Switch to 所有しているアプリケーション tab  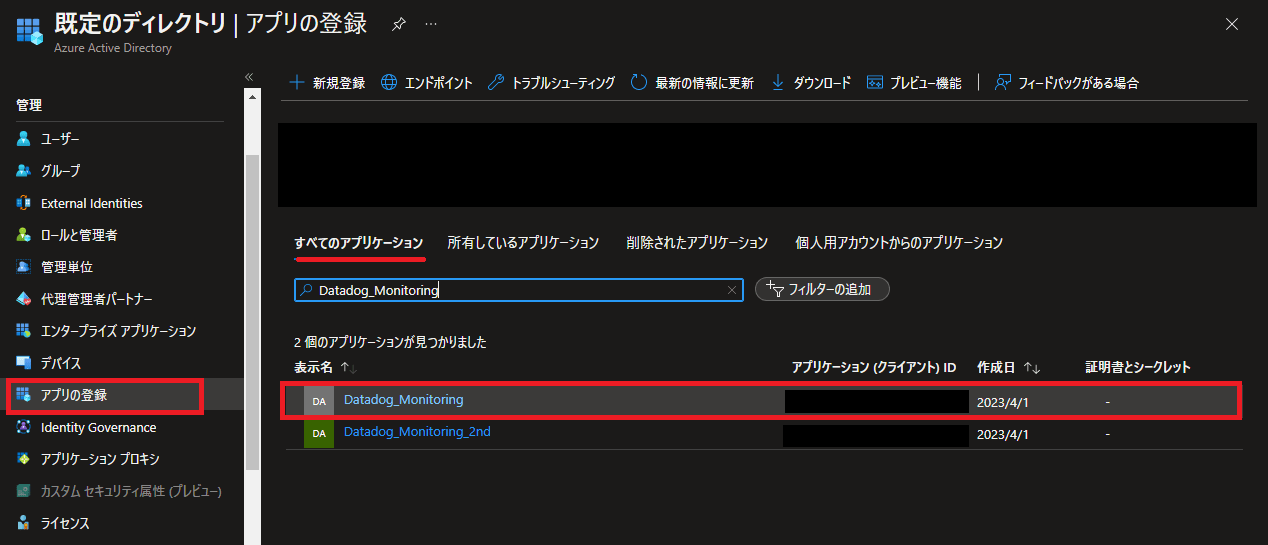[523, 243]
